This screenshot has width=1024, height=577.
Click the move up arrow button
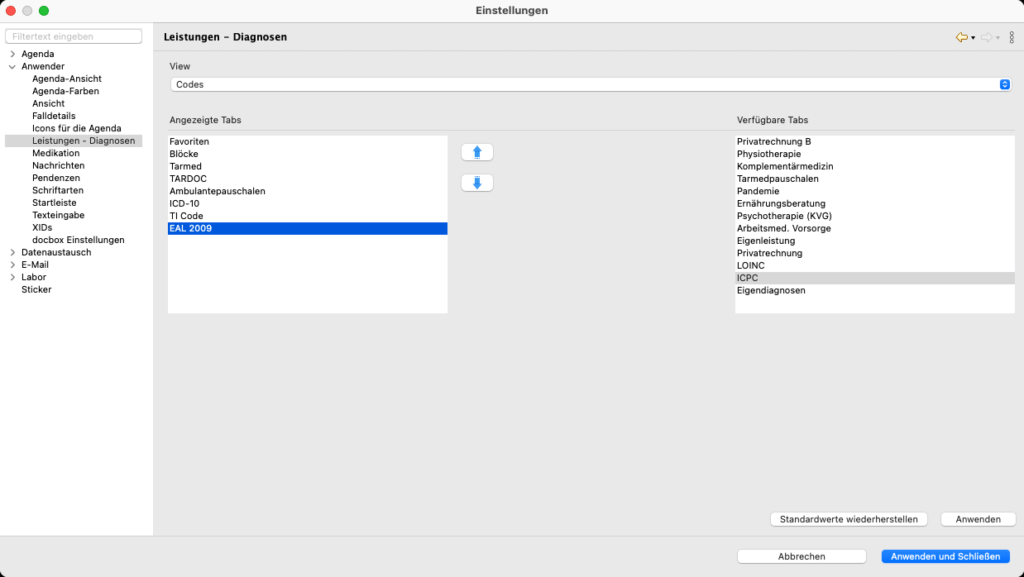coord(477,152)
